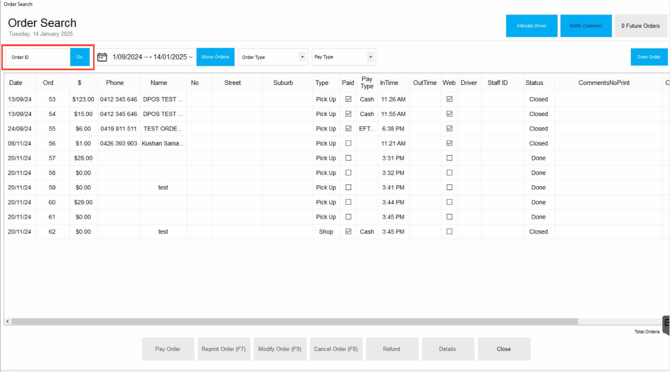Toggle Paid checkbox for order 62
The image size is (670, 372).
pyautogui.click(x=348, y=231)
